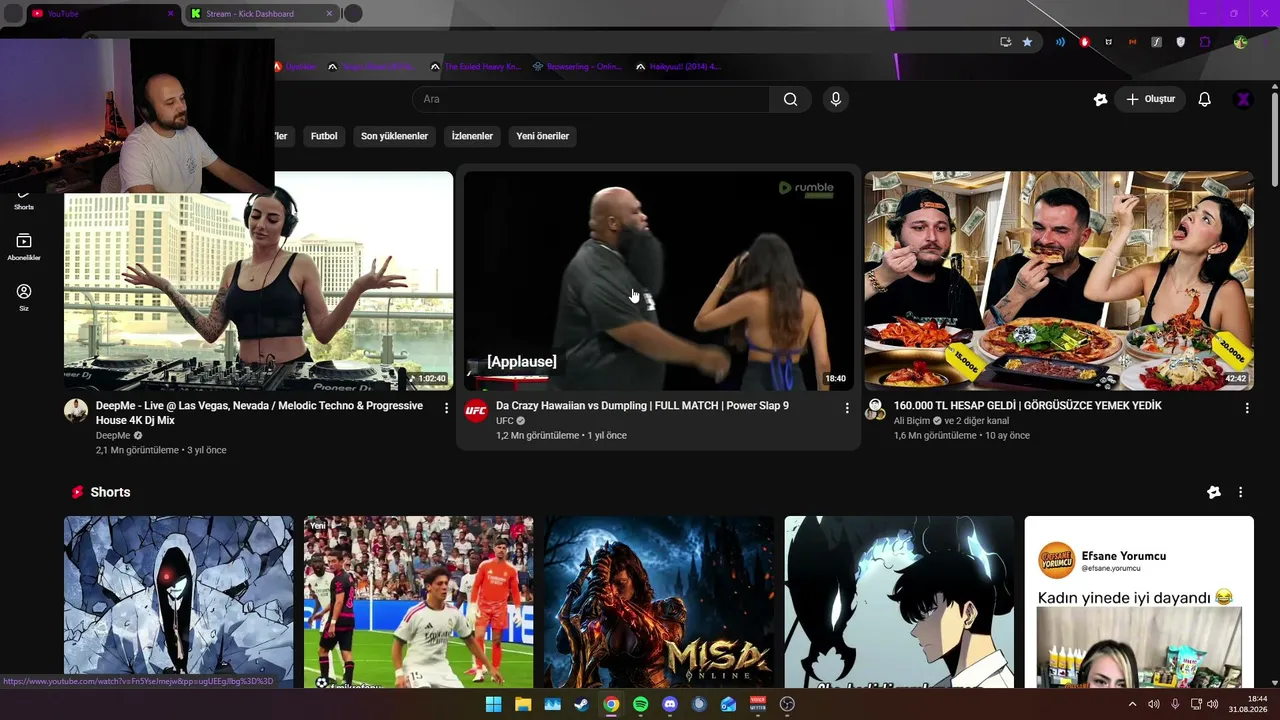Close the Stream - Kick Dashboard tab
Image resolution: width=1280 pixels, height=720 pixels.
click(x=329, y=14)
